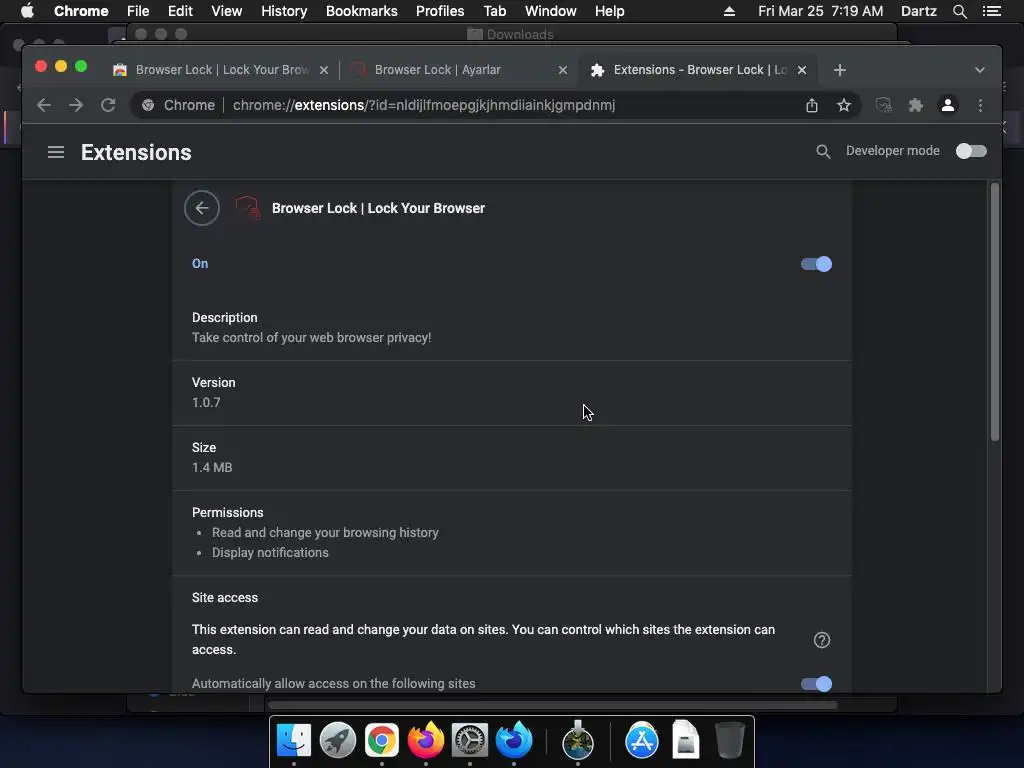1024x768 pixels.
Task: Click the page vertical scrollbar
Action: point(995,312)
